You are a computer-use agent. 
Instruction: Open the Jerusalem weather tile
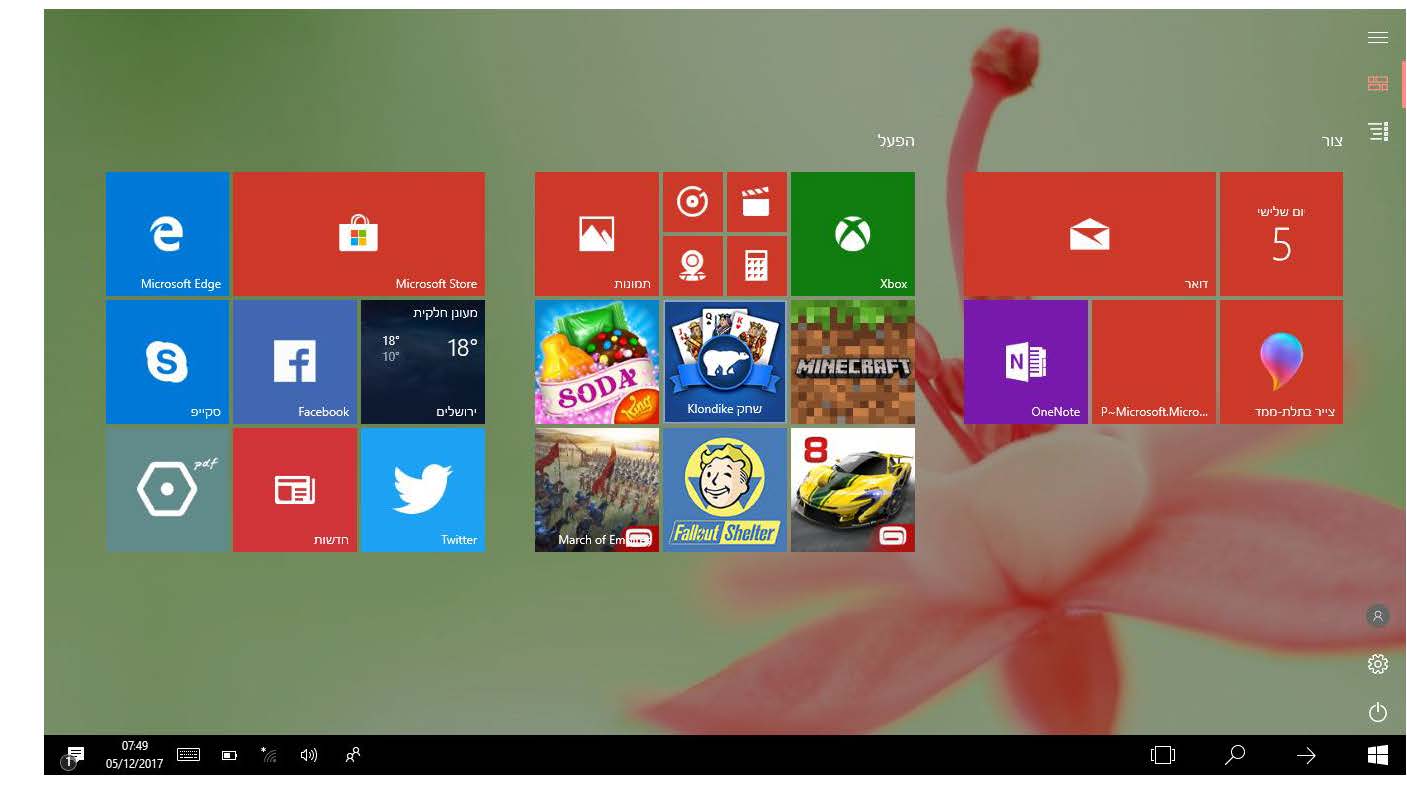(423, 362)
